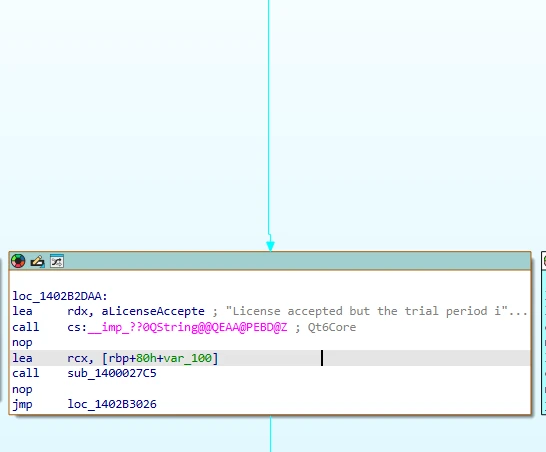
Task: Click the QString import function name
Action: pos(187,327)
